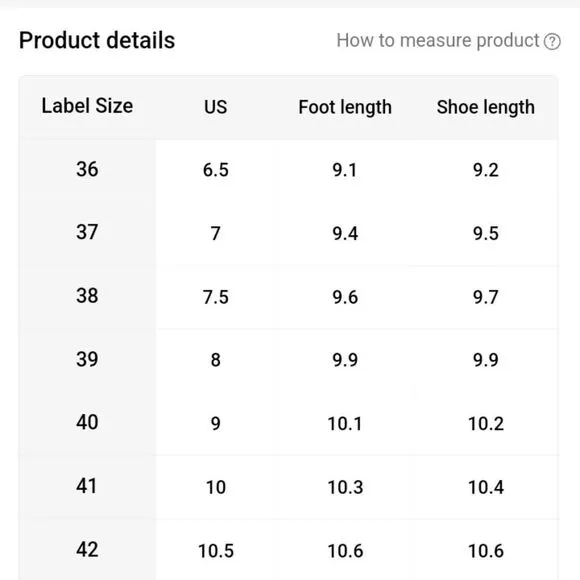This screenshot has width=580, height=580.
Task: Select the Label Size column header
Action: pyautogui.click(x=87, y=106)
